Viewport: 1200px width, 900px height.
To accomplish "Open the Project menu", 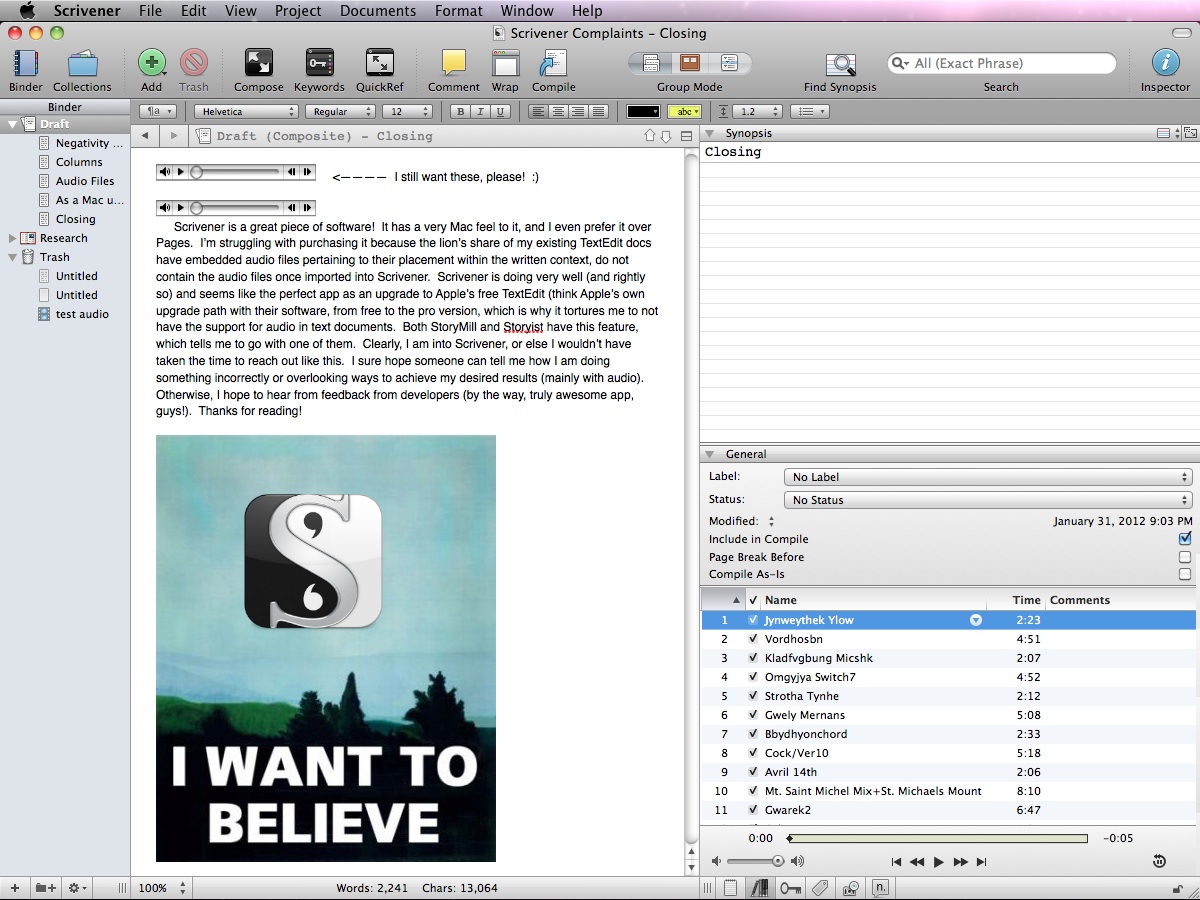I will [x=298, y=11].
